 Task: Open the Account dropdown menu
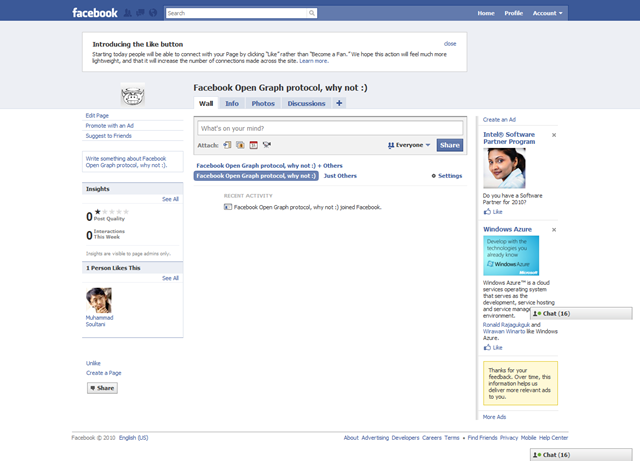click(547, 13)
